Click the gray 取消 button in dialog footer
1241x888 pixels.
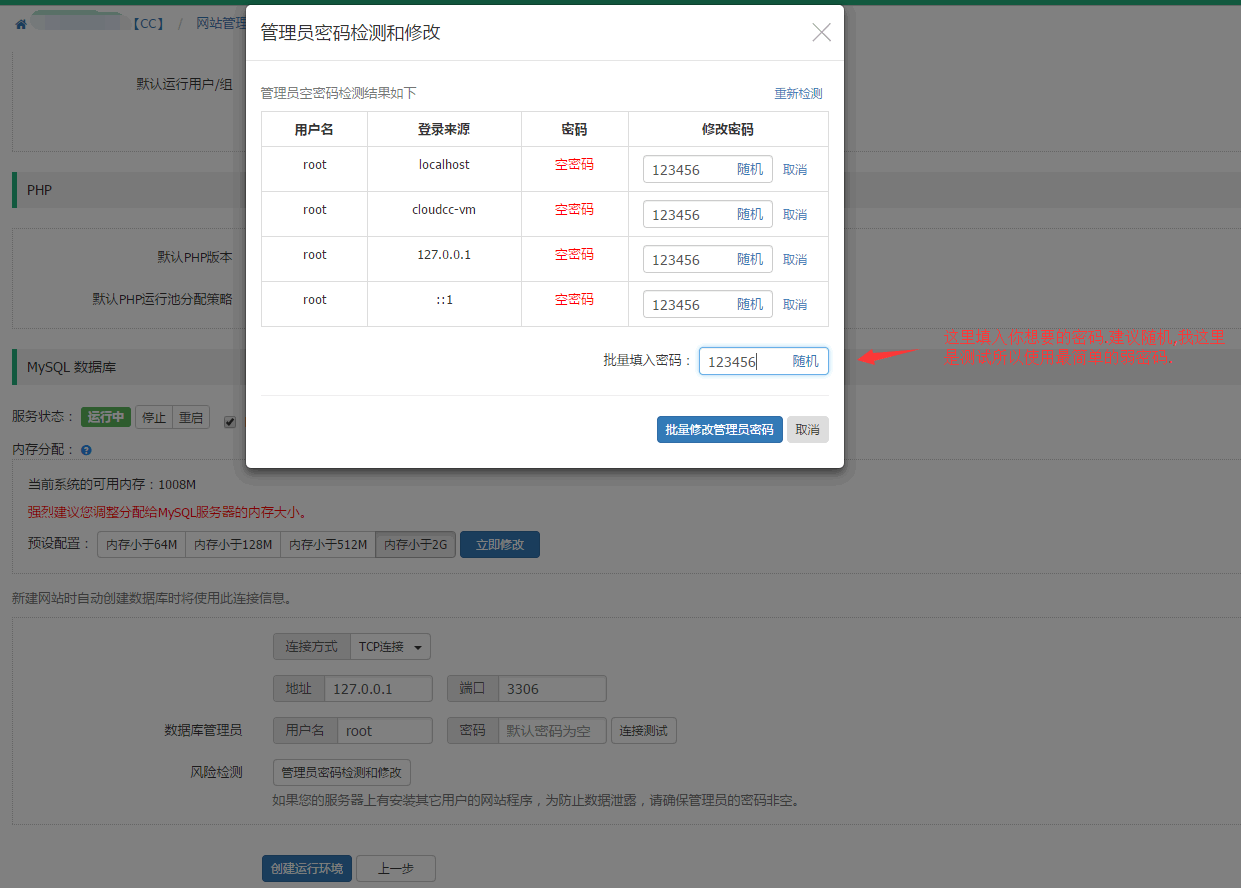(807, 430)
